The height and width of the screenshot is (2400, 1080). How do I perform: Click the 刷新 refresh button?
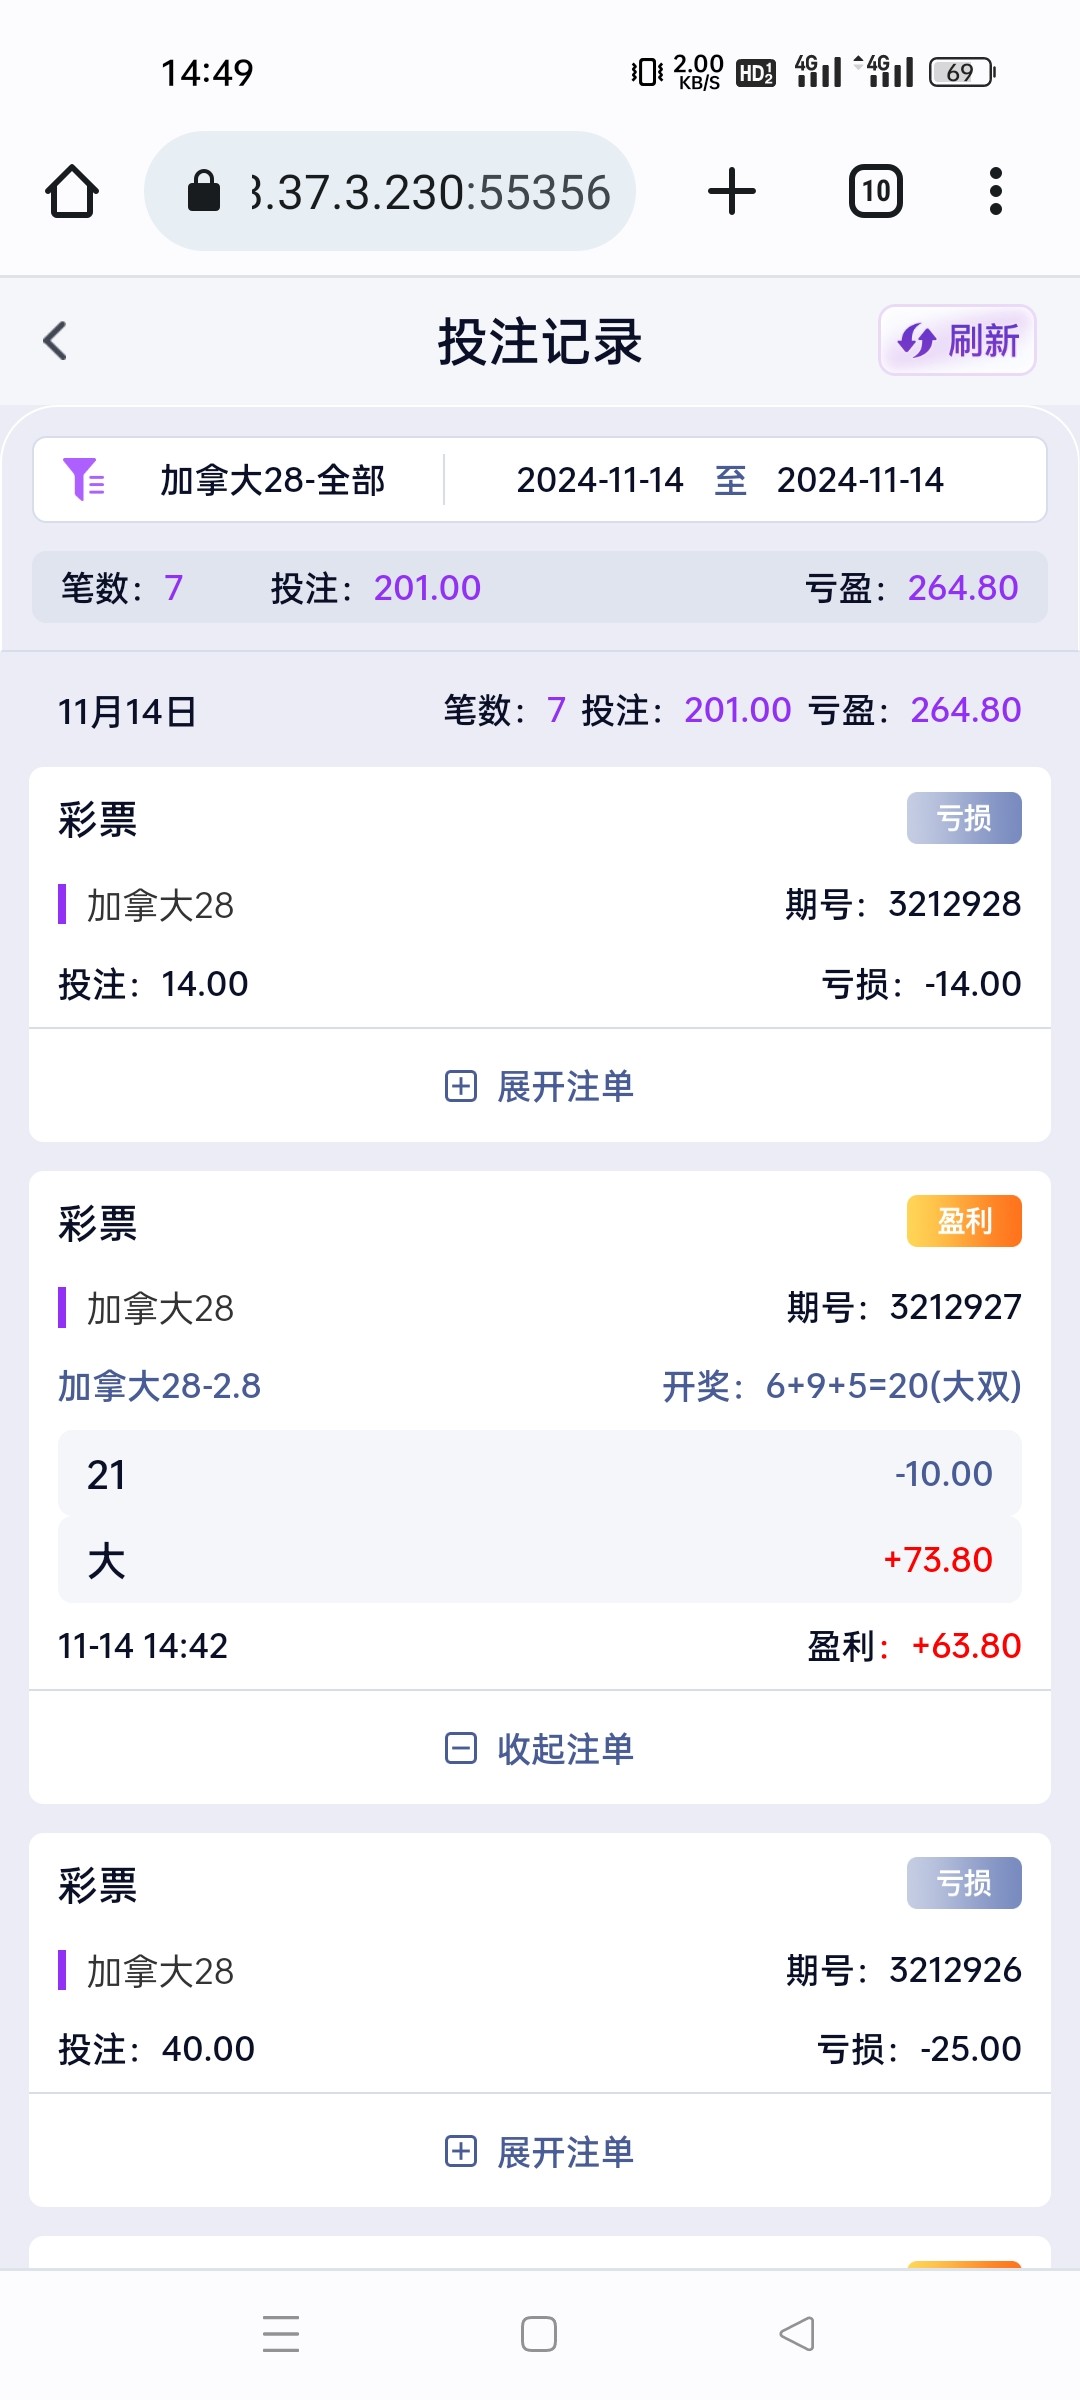(x=957, y=341)
